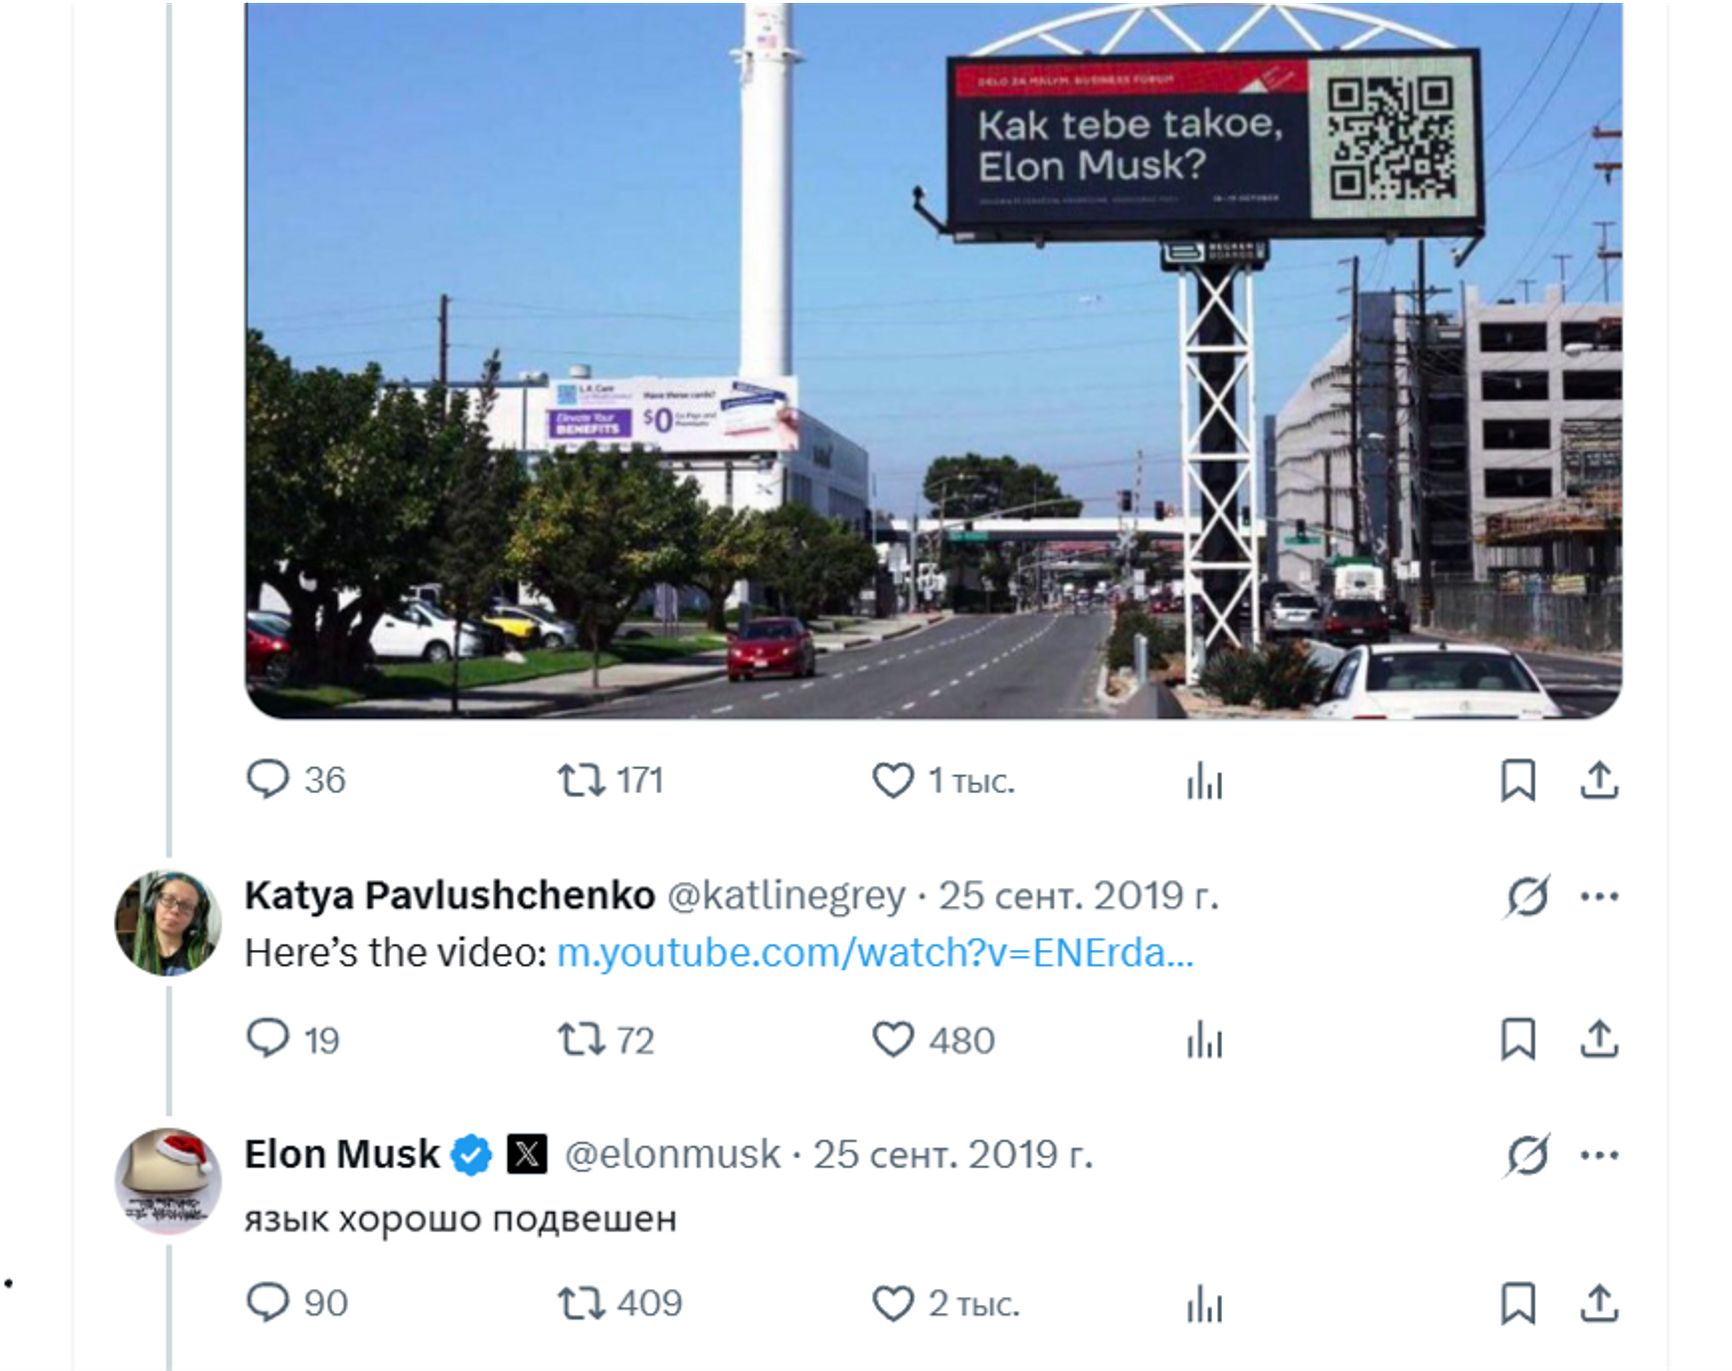The height and width of the screenshot is (1371, 1732).
Task: Bookmark the billboard photo tweet
Action: [x=1518, y=781]
